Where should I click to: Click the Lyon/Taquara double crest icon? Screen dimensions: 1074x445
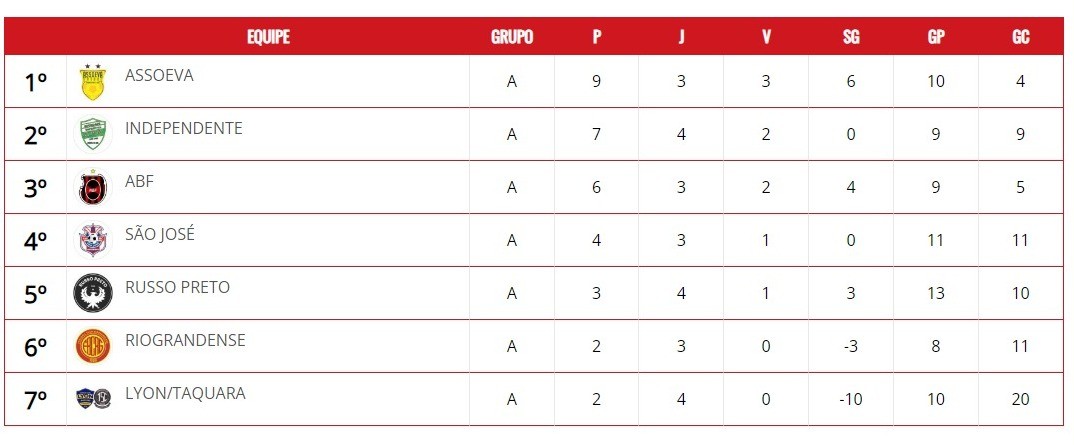point(93,398)
